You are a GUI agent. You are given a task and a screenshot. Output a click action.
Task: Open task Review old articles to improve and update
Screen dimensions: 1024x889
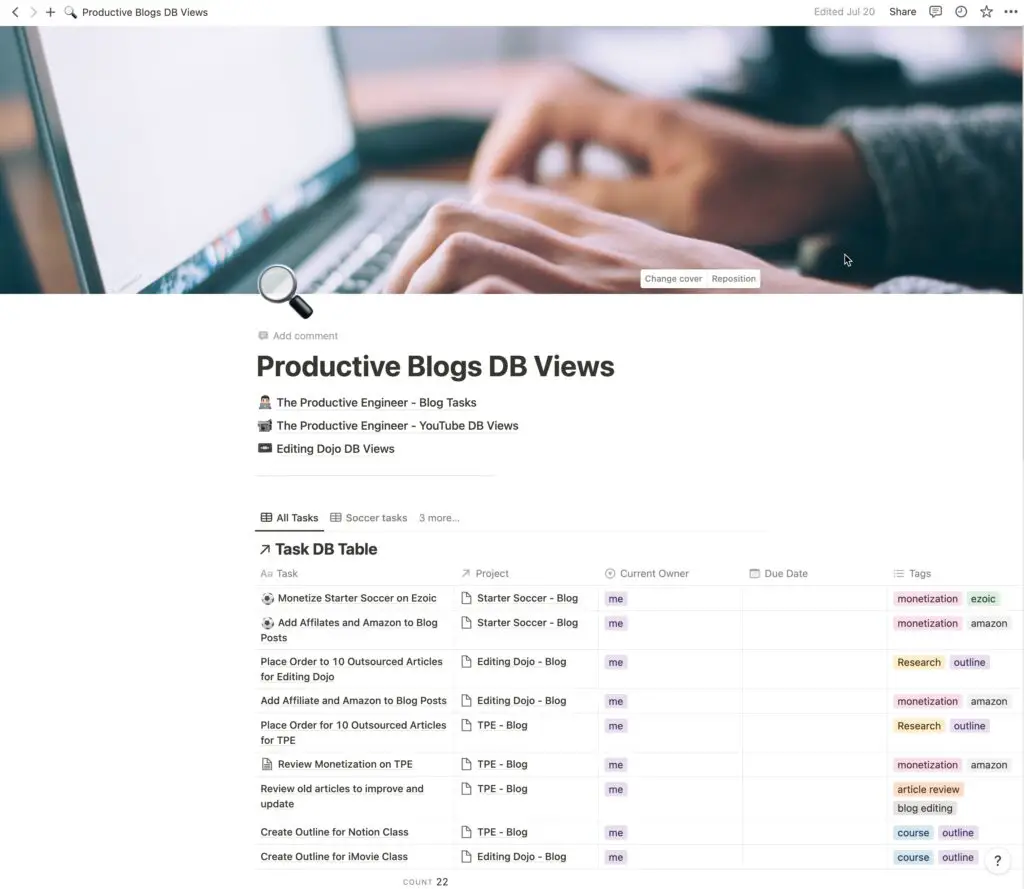coord(342,796)
